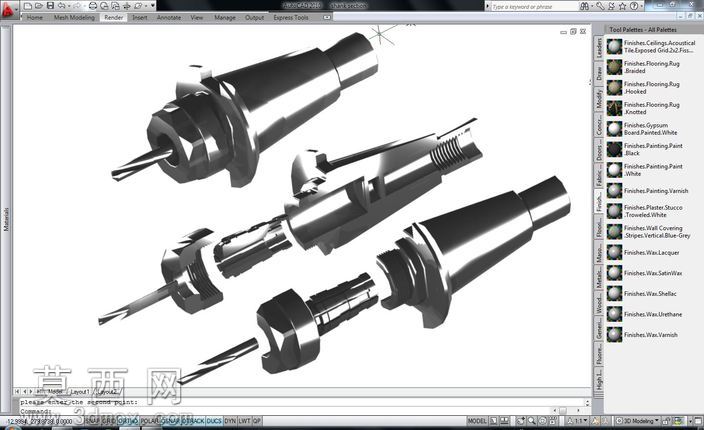Open the Manage ribbon tab
This screenshot has width=704, height=430.
[x=224, y=18]
